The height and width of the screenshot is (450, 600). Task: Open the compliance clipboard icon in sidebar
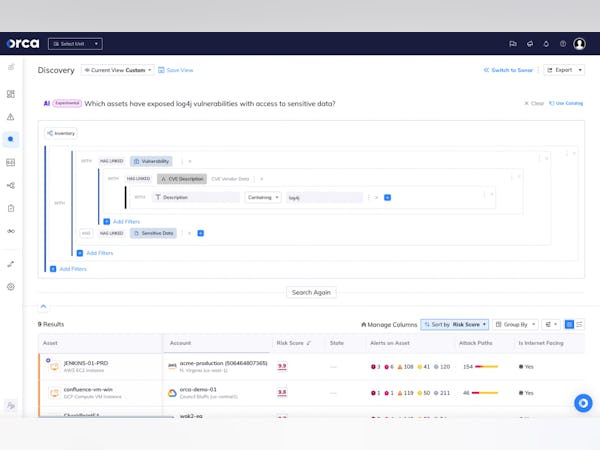(11, 208)
